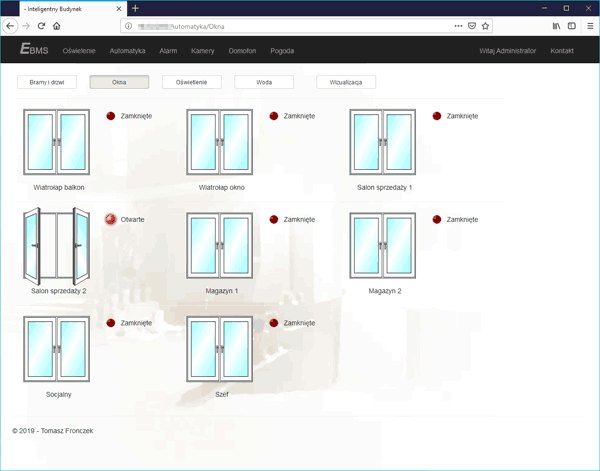The width and height of the screenshot is (600, 471).
Task: Click the browser address bar
Action: pos(290,26)
